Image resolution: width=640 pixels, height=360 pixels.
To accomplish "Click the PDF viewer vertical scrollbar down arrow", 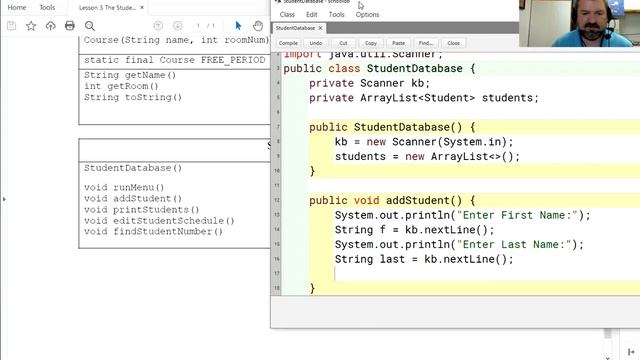I will (x=608, y=358).
